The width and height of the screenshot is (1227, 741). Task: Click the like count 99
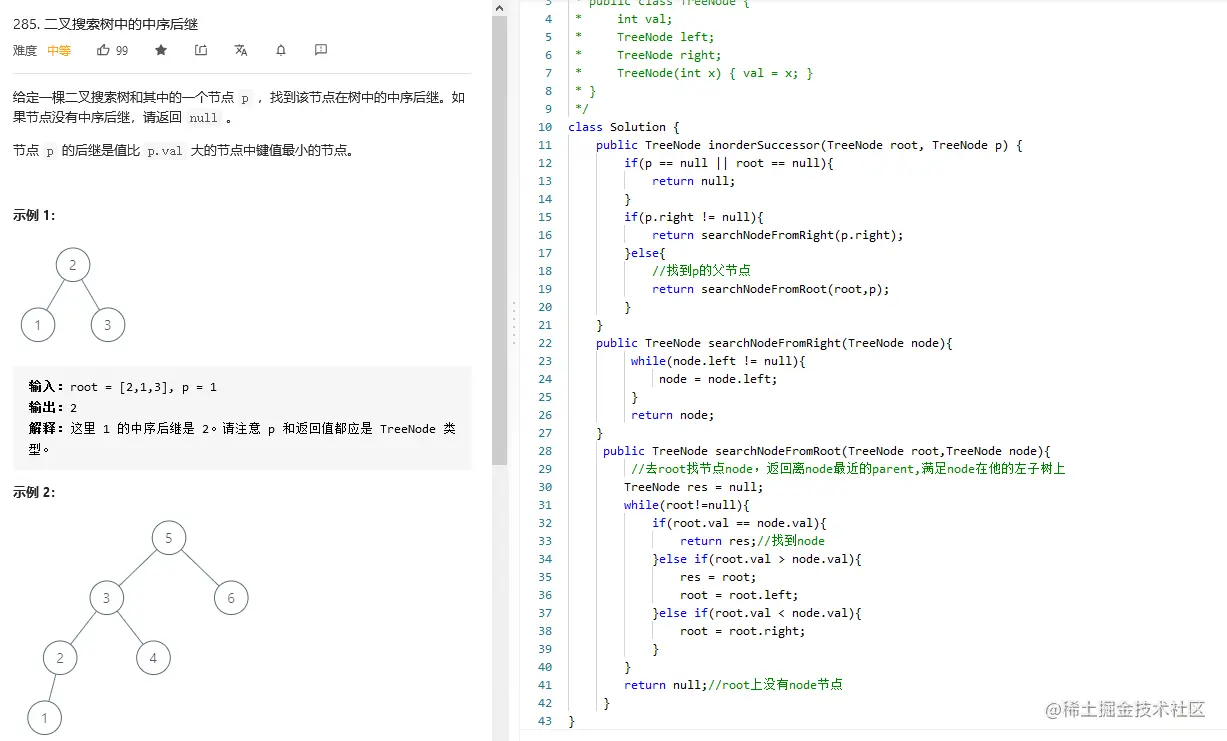click(122, 50)
